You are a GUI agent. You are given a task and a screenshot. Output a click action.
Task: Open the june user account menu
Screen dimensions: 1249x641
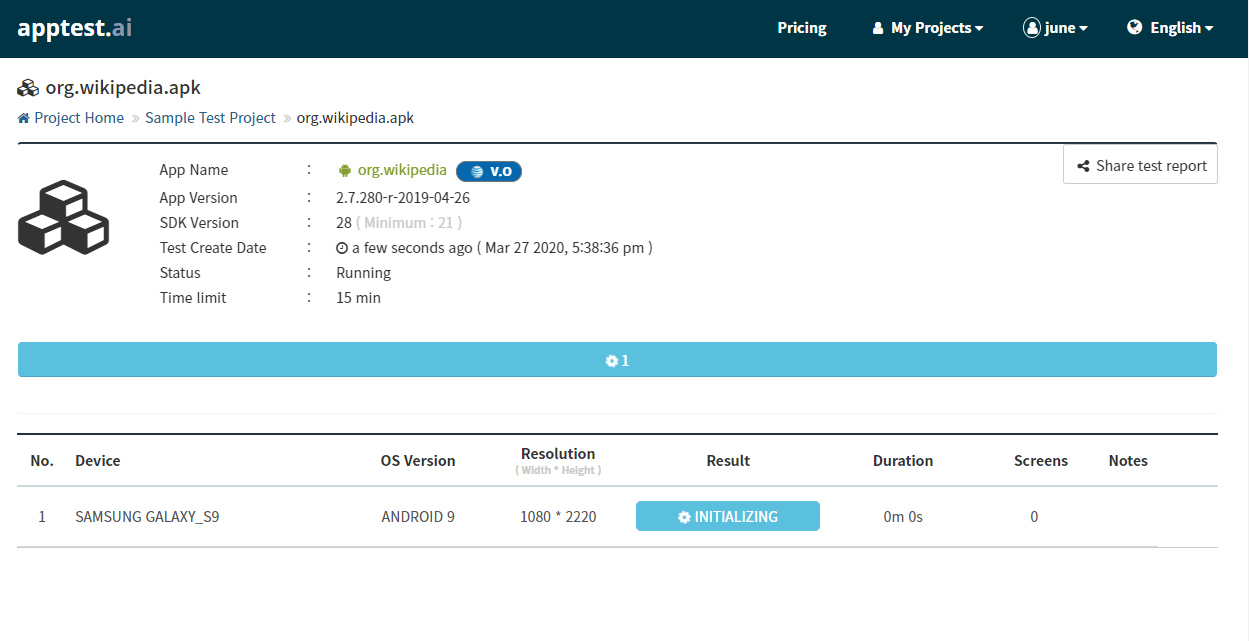[x=1056, y=28]
